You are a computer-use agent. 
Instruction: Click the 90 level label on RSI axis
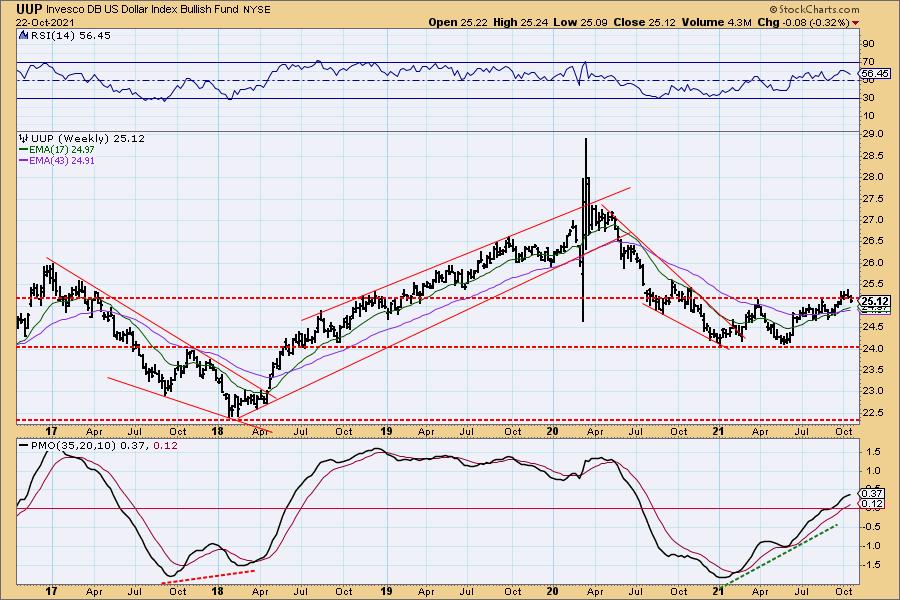pos(868,44)
